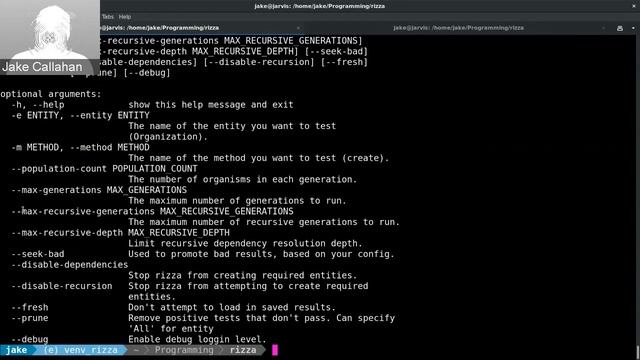Viewport: 640px width, 360px height.
Task: Click '(Organization).' default value text
Action: [x=168, y=137]
